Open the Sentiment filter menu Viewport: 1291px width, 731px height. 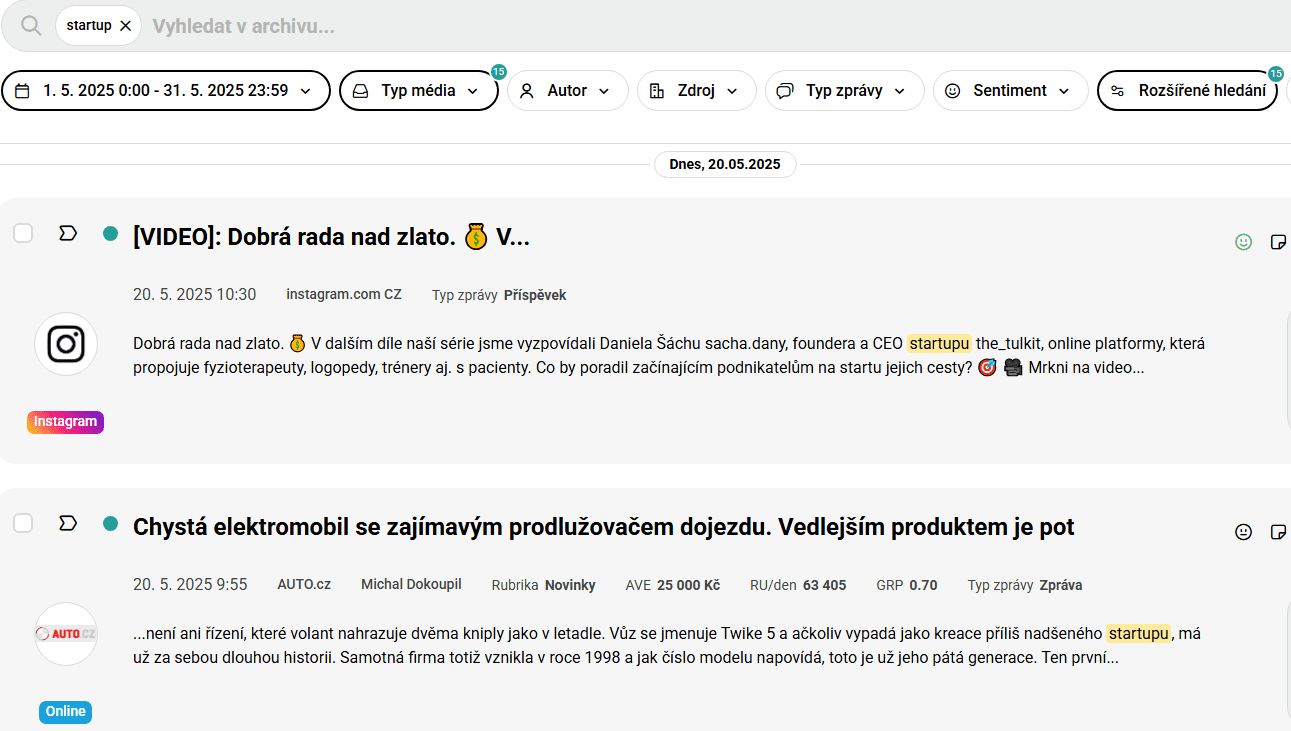[1010, 91]
